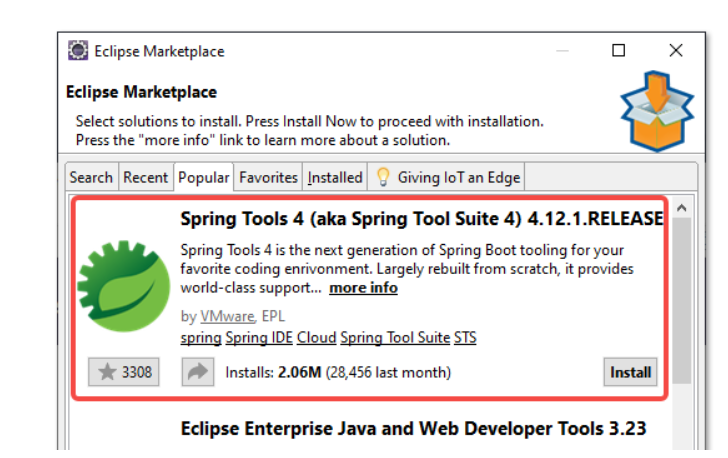Screen dimensions: 728x458
Task: Click the star favorite button showing 3308
Action: click(x=124, y=372)
